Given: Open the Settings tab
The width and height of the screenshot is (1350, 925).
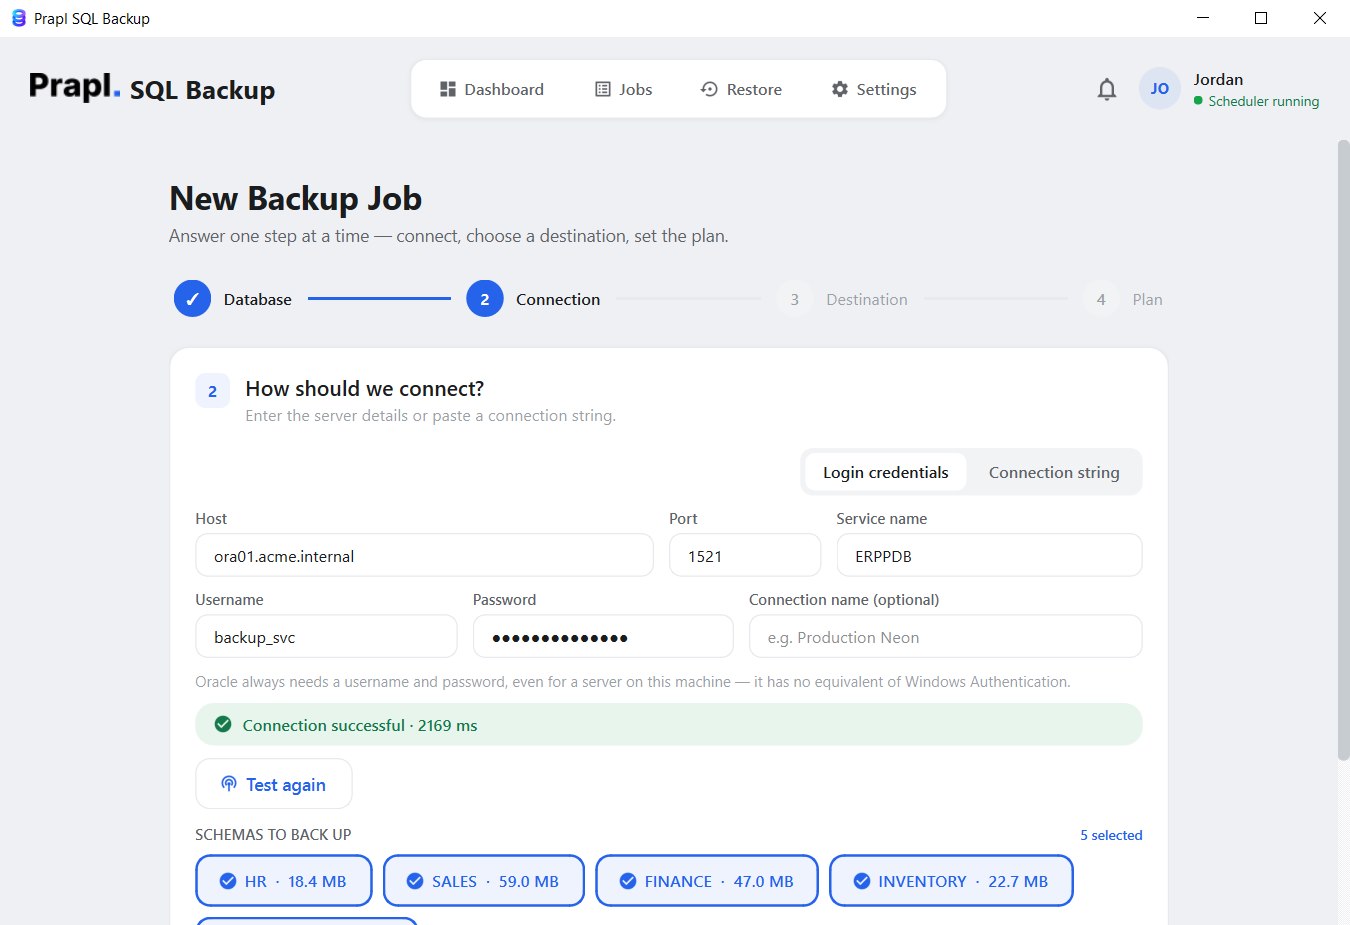Looking at the screenshot, I should tap(874, 89).
